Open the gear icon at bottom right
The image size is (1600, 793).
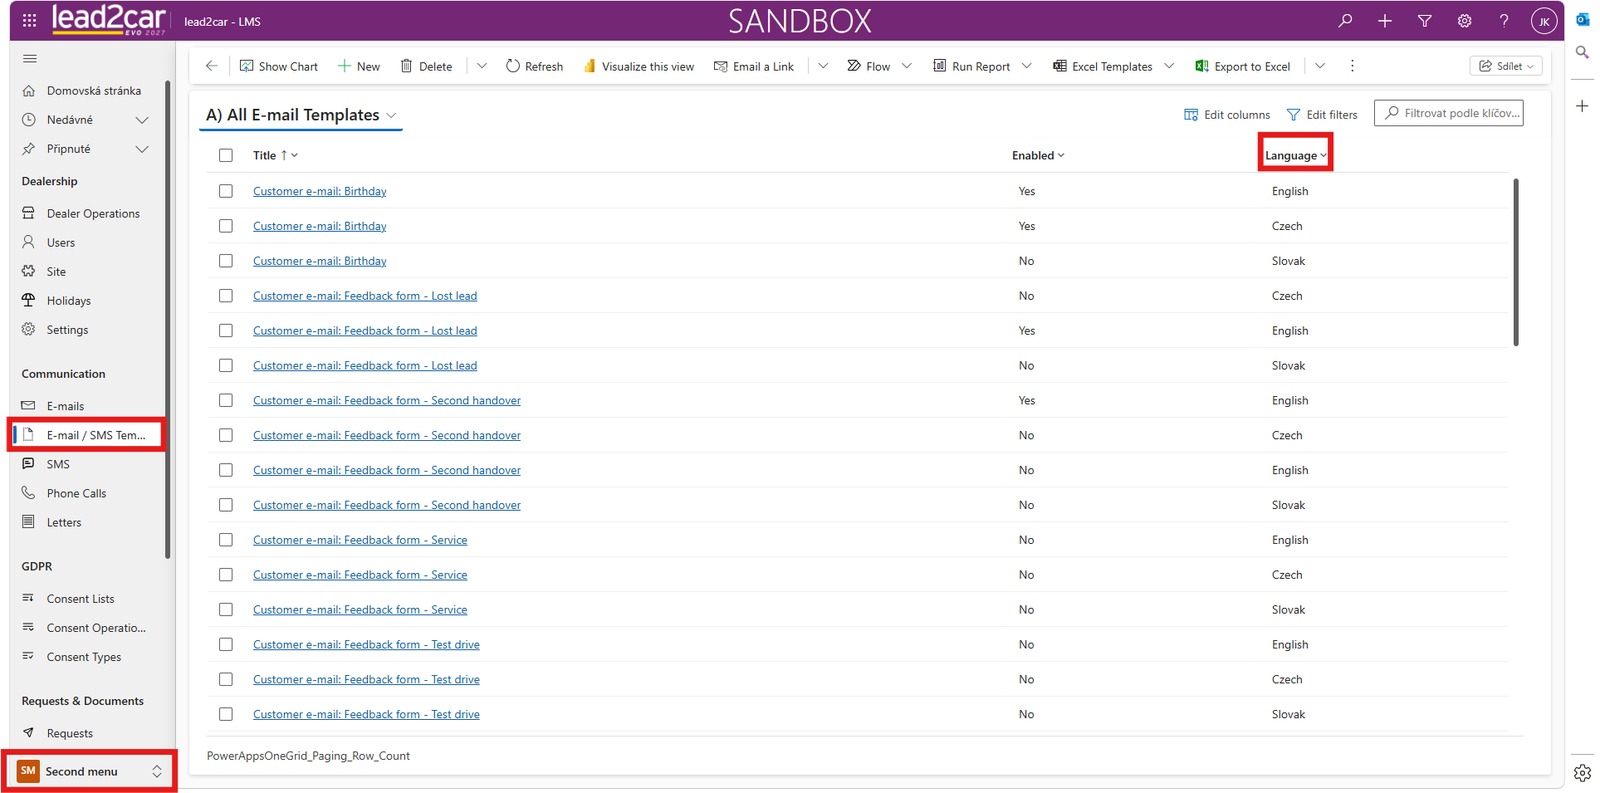(1582, 772)
